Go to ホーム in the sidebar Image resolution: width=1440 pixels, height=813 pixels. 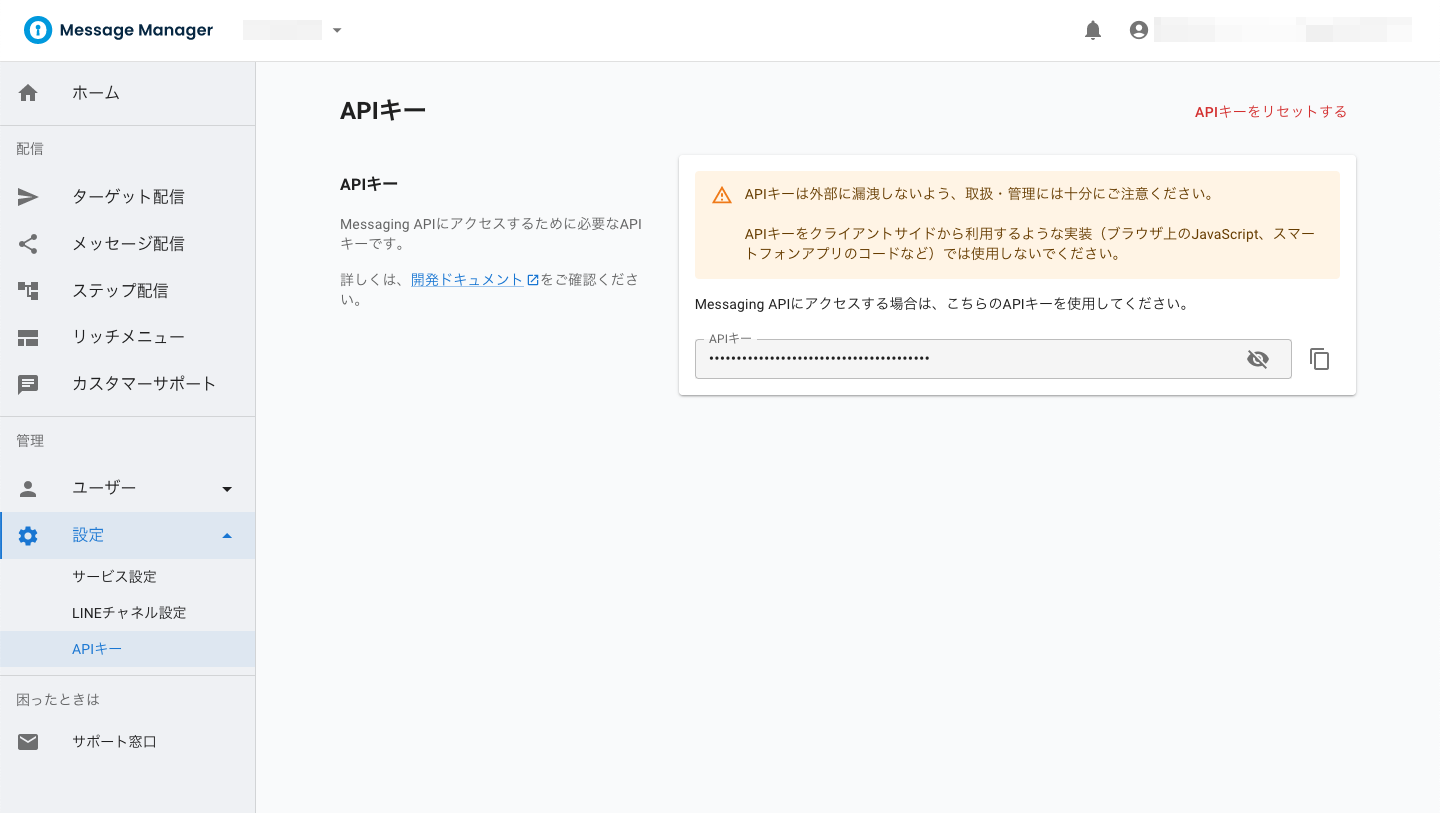[127, 93]
